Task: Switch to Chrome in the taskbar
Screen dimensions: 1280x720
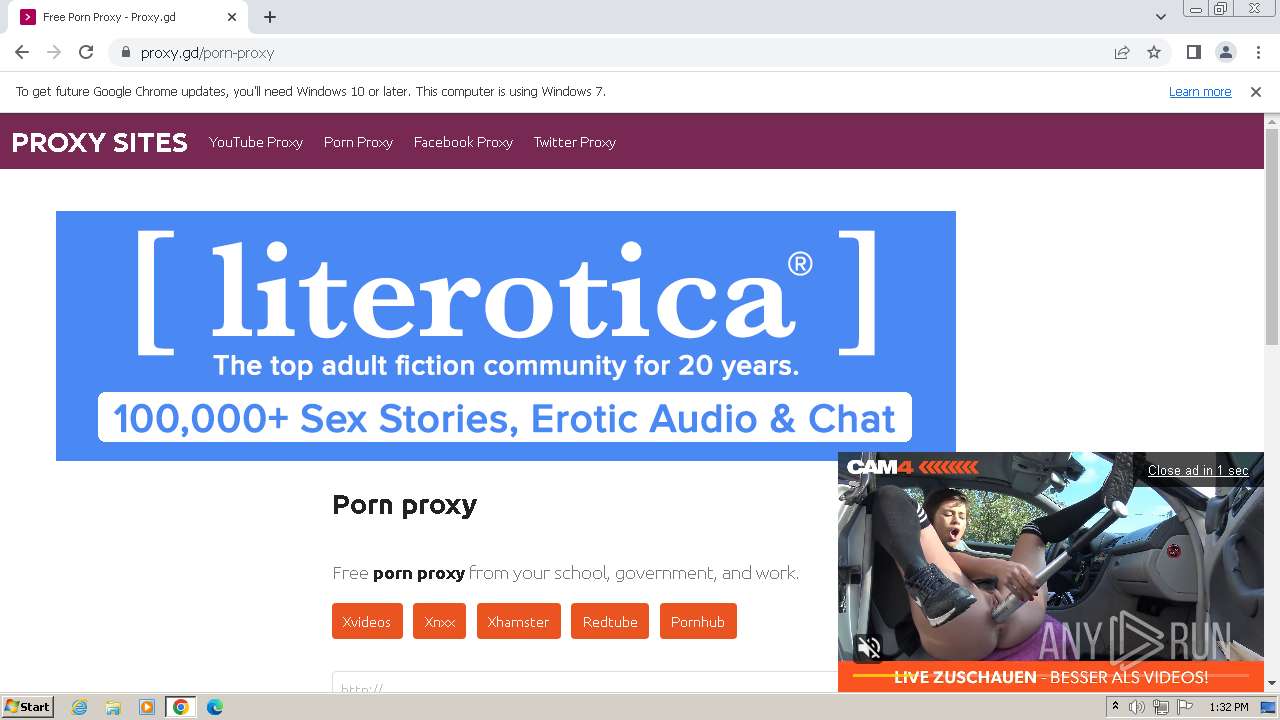Action: 181,707
